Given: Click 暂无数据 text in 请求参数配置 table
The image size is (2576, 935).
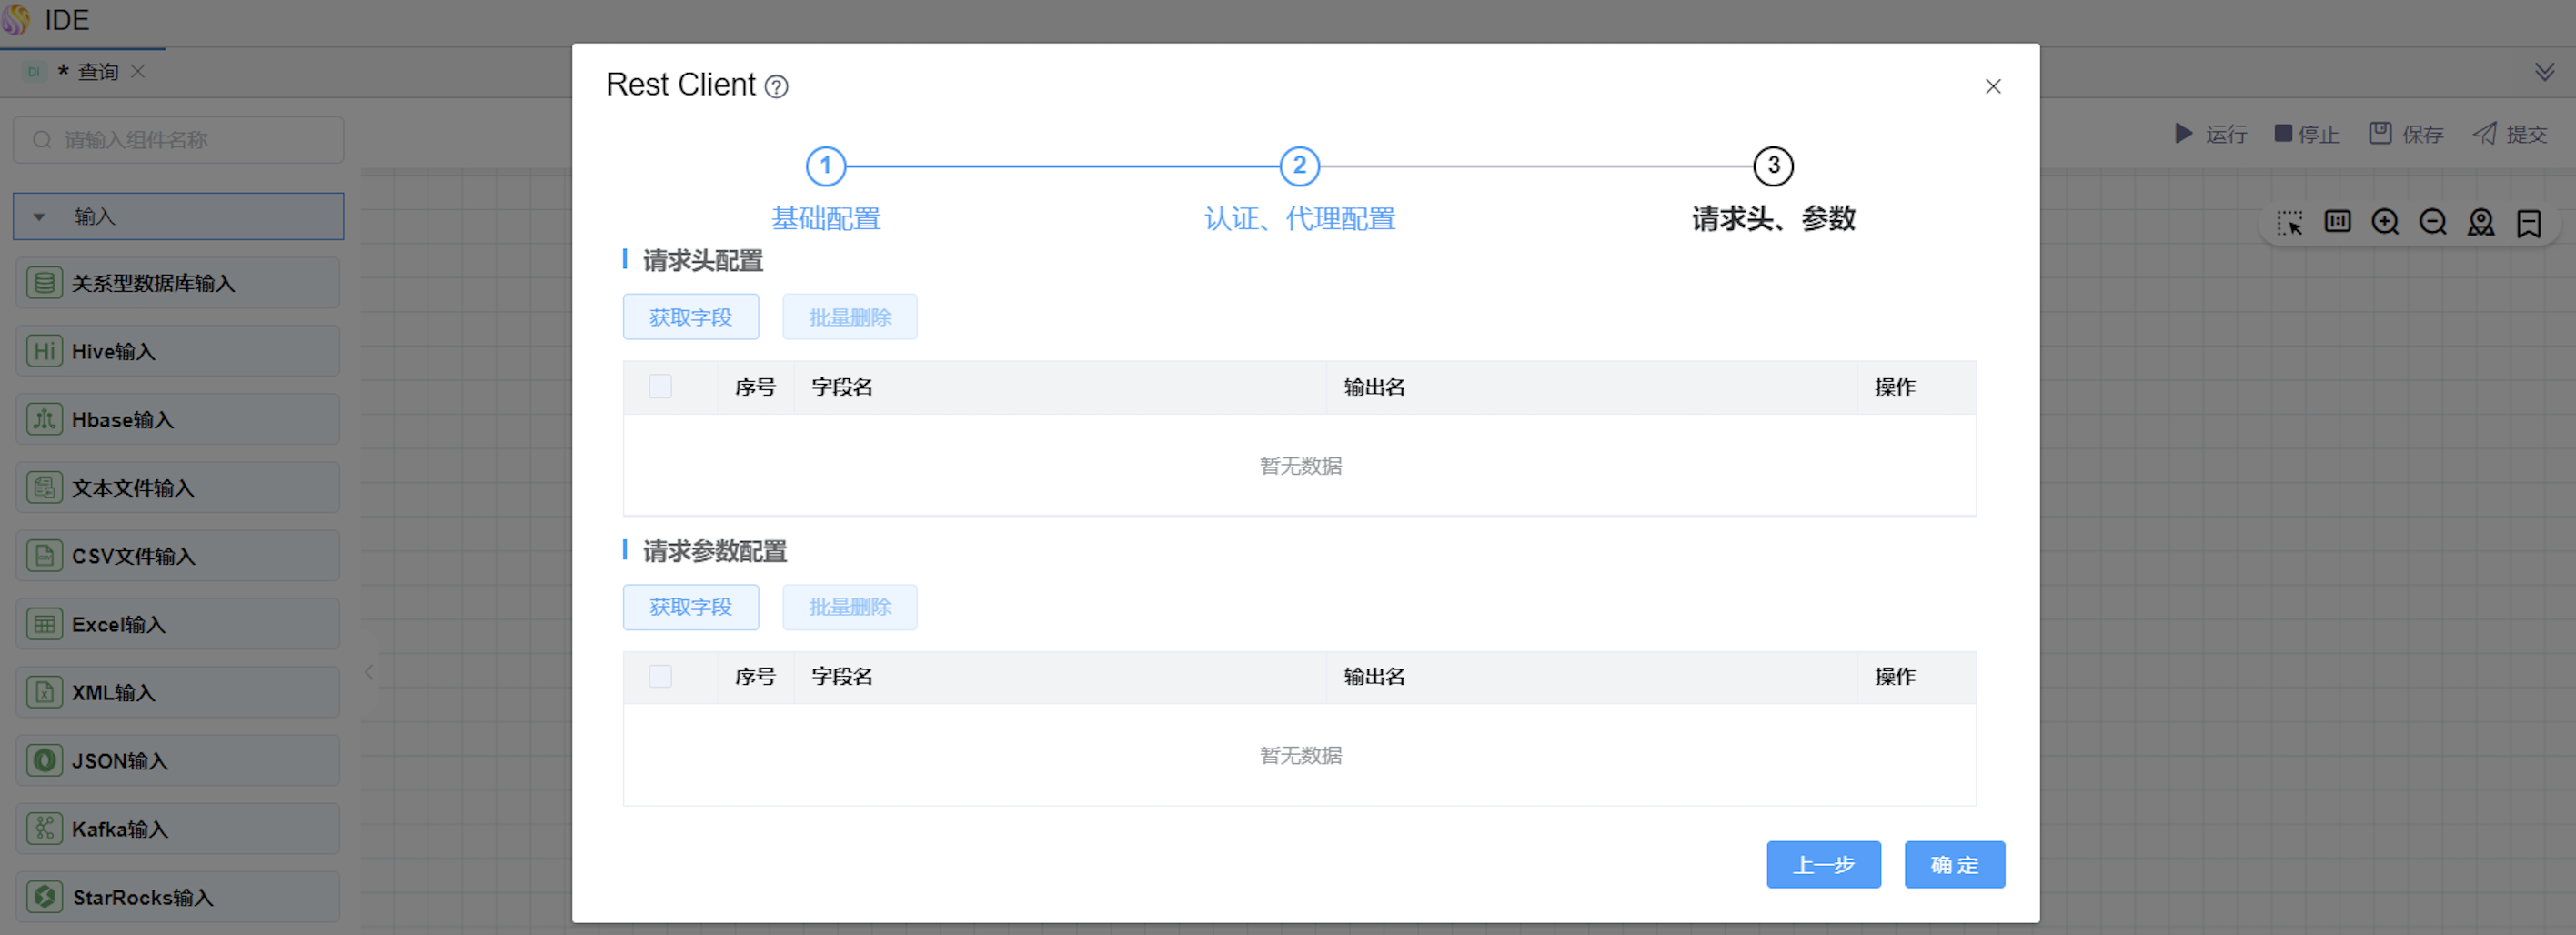Looking at the screenshot, I should [1300, 755].
